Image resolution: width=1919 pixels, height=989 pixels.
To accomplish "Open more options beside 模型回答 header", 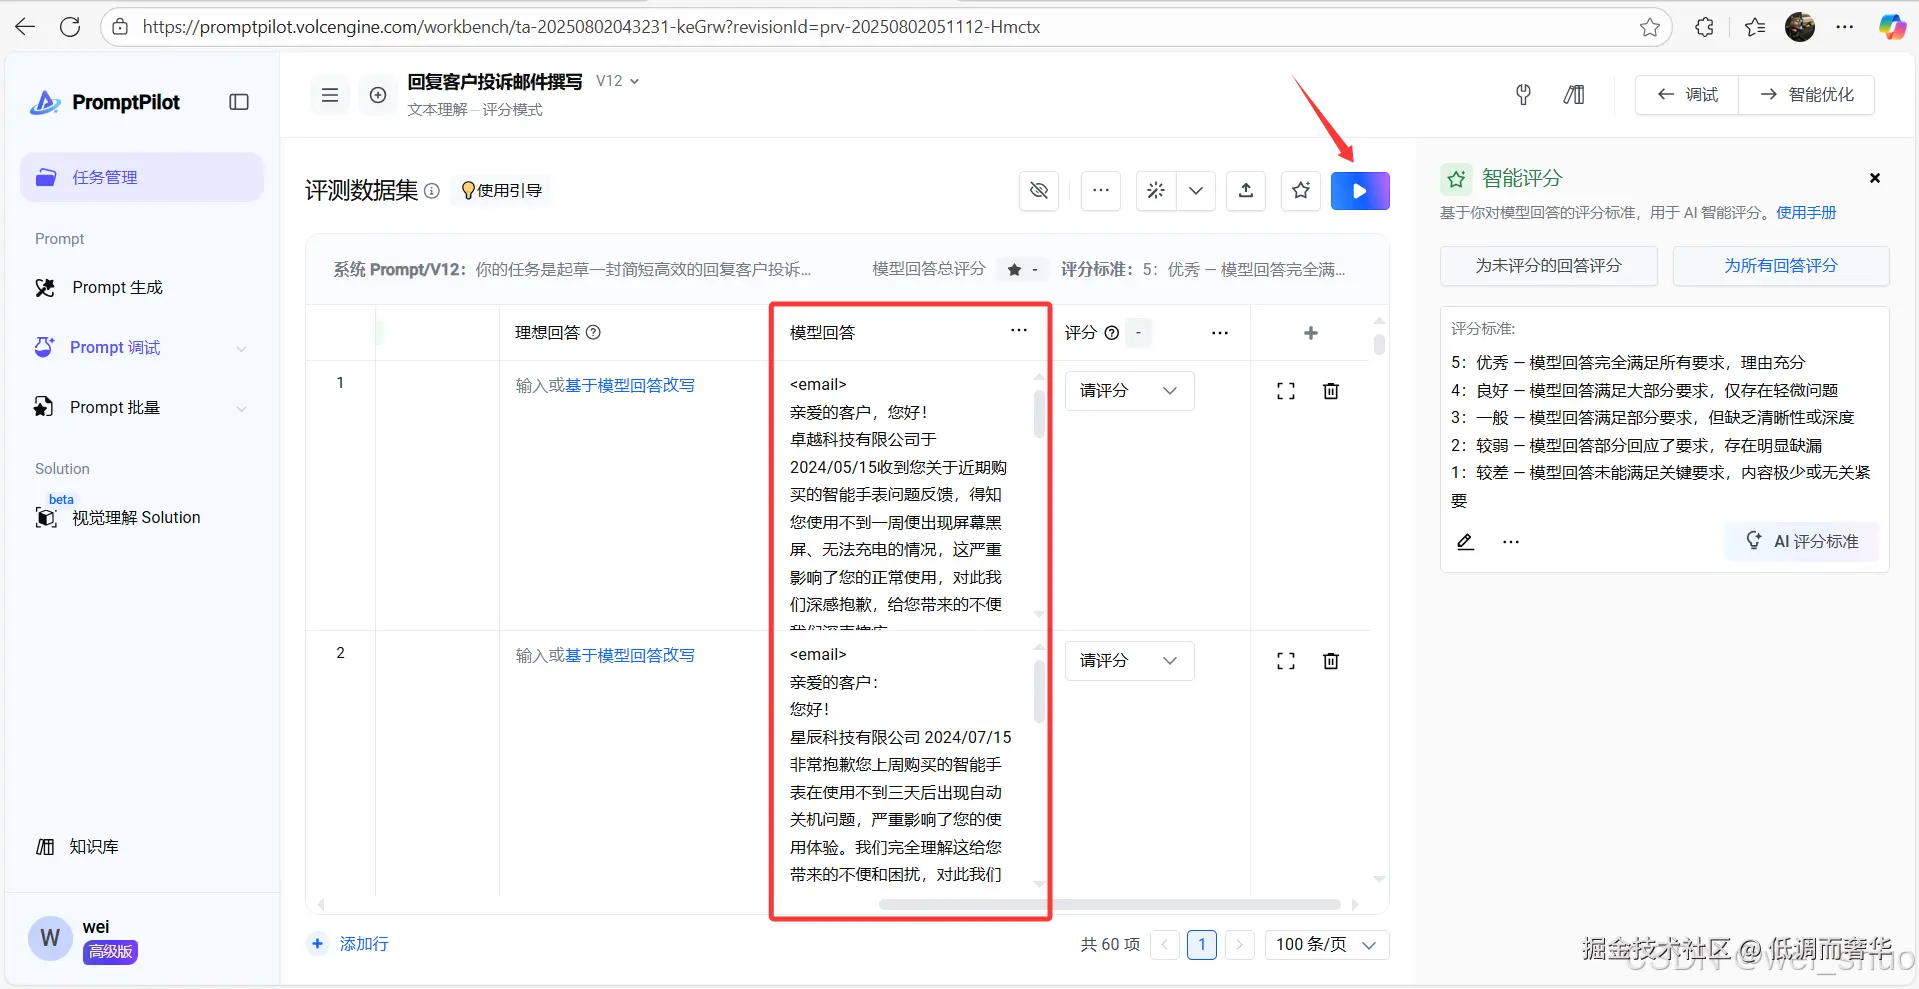I will pos(1018,330).
